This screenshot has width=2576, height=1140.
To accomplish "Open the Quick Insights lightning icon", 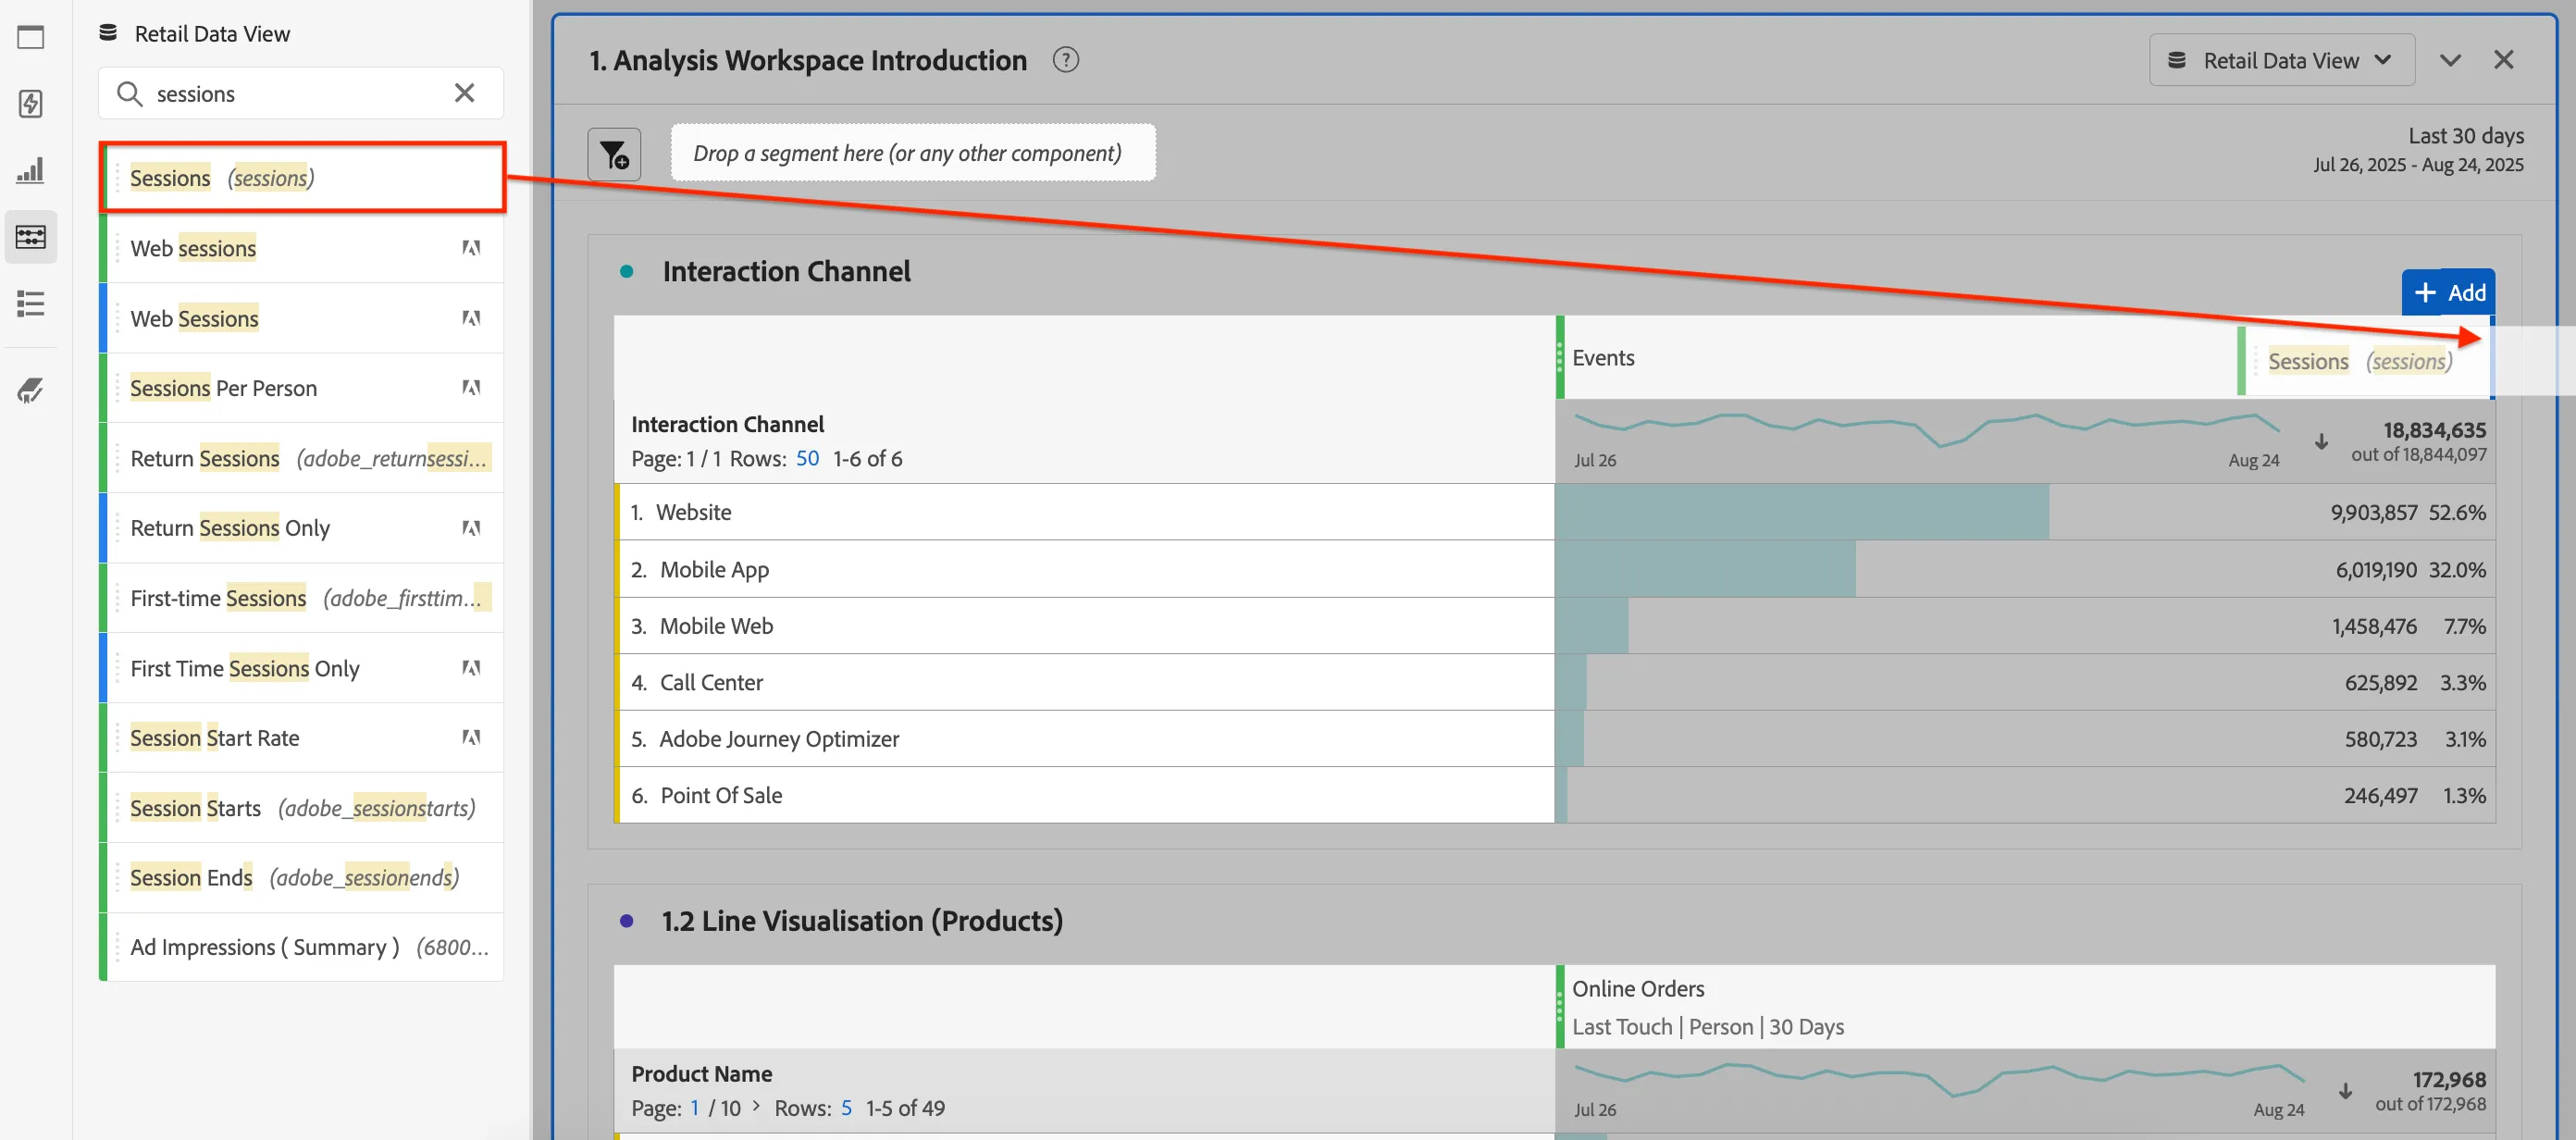I will (31, 103).
